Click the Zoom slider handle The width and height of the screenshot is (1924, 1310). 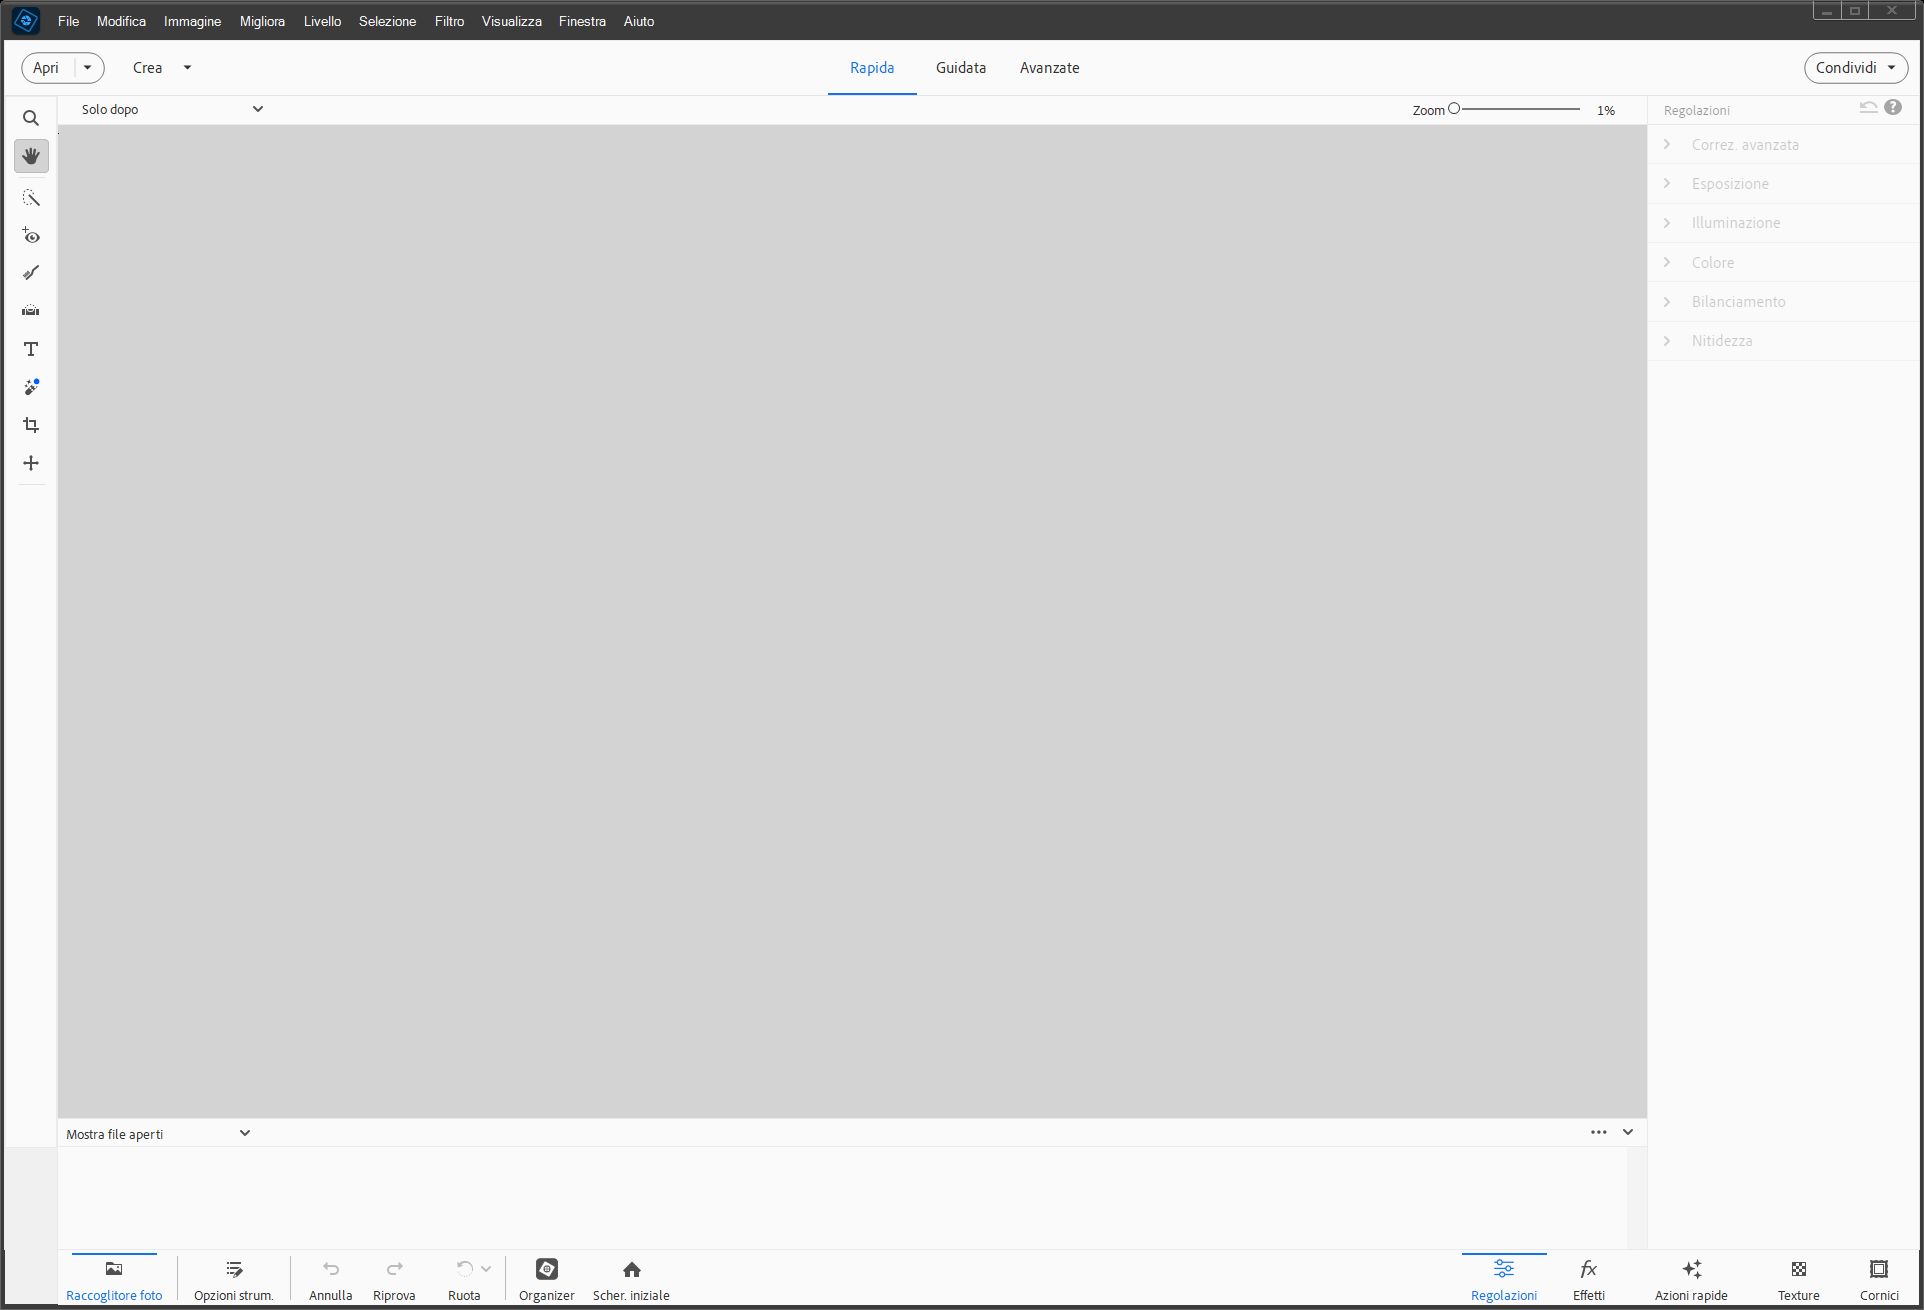click(x=1454, y=108)
